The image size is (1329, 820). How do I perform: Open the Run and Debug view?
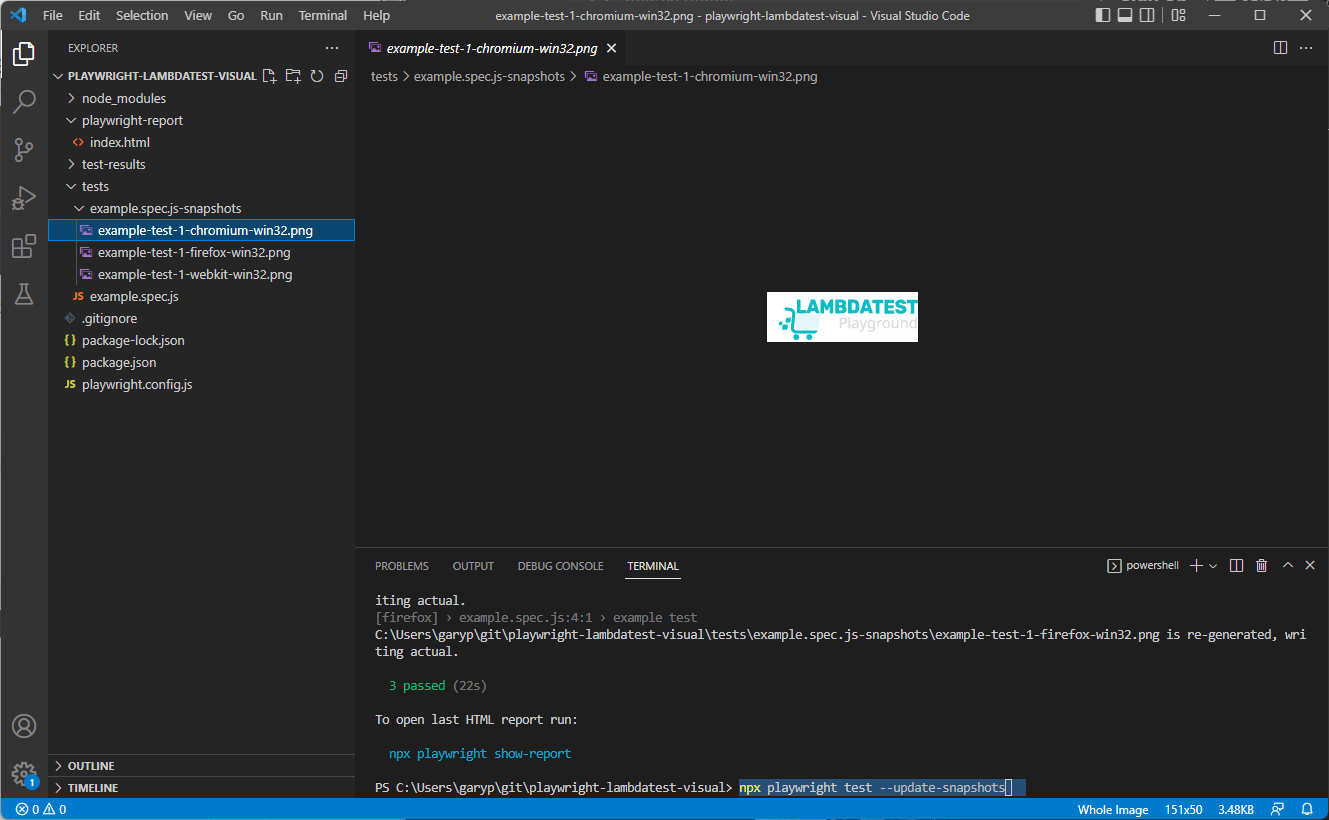click(24, 197)
